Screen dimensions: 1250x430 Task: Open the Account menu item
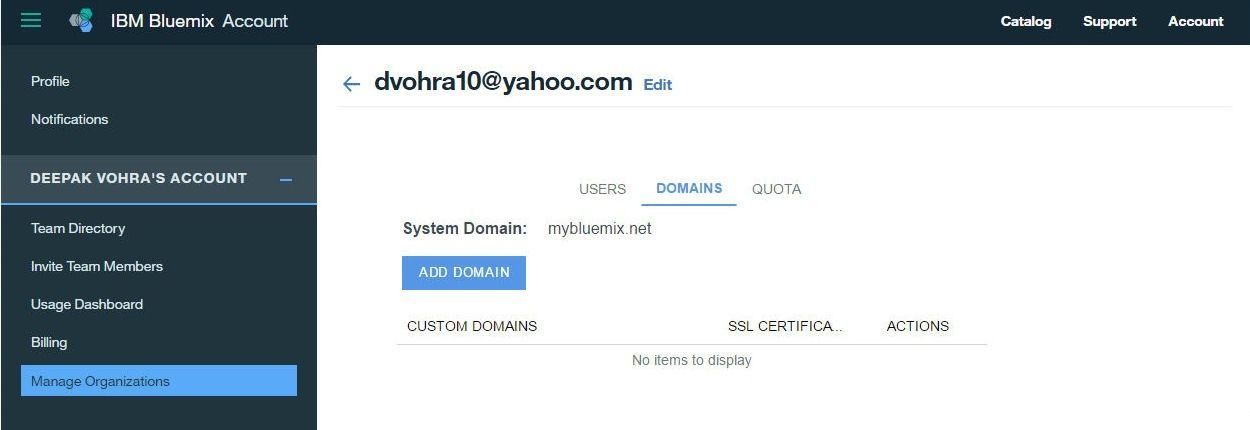pos(1196,21)
